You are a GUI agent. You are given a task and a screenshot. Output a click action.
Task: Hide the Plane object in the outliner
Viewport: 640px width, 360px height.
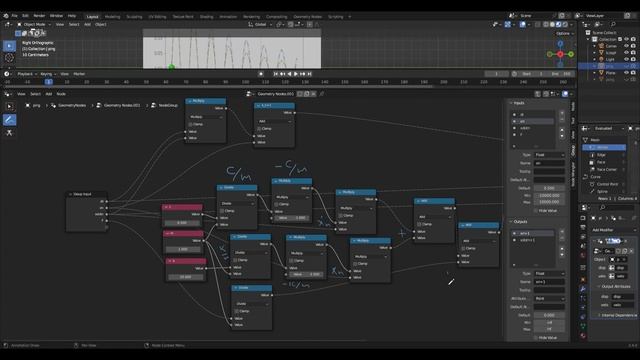(627, 73)
